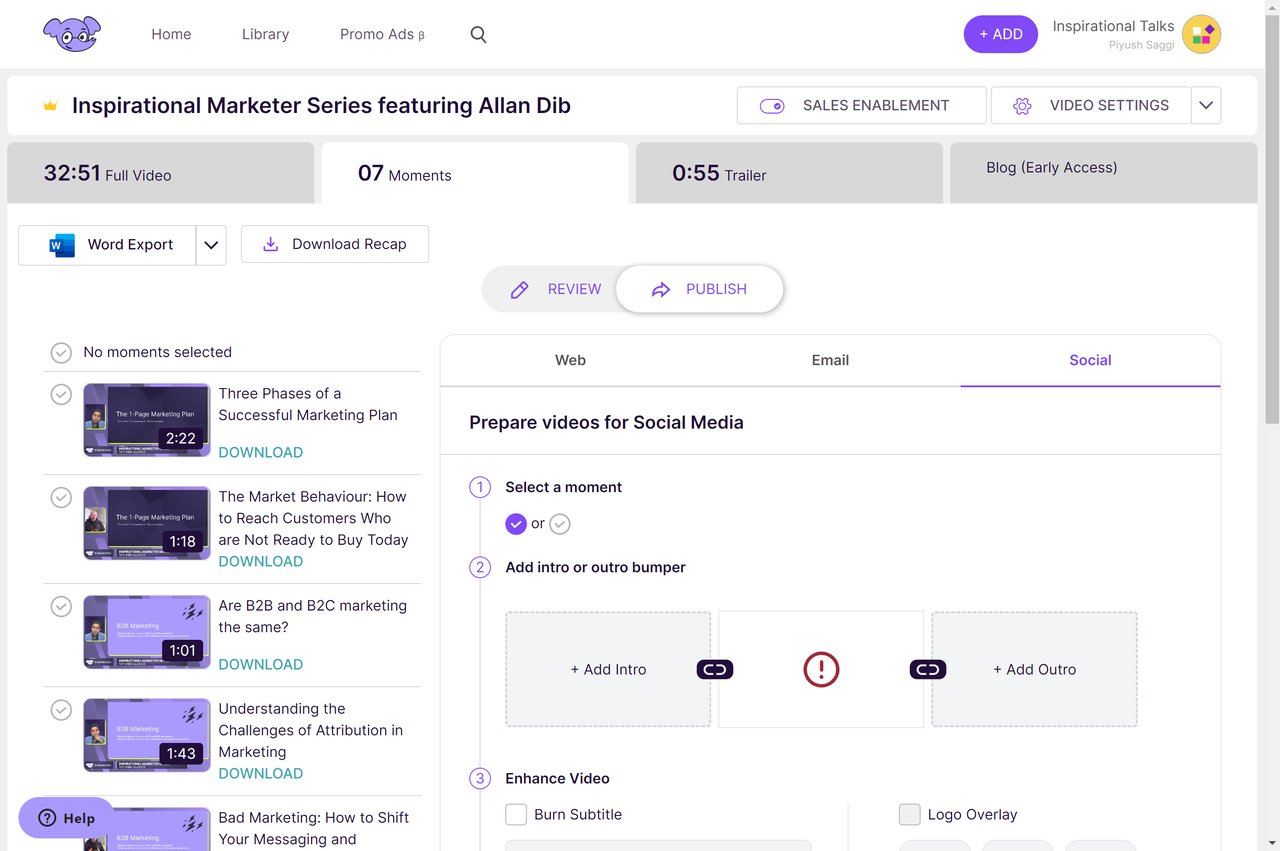This screenshot has width=1280, height=851.
Task: Click the Download Recap button
Action: coord(335,245)
